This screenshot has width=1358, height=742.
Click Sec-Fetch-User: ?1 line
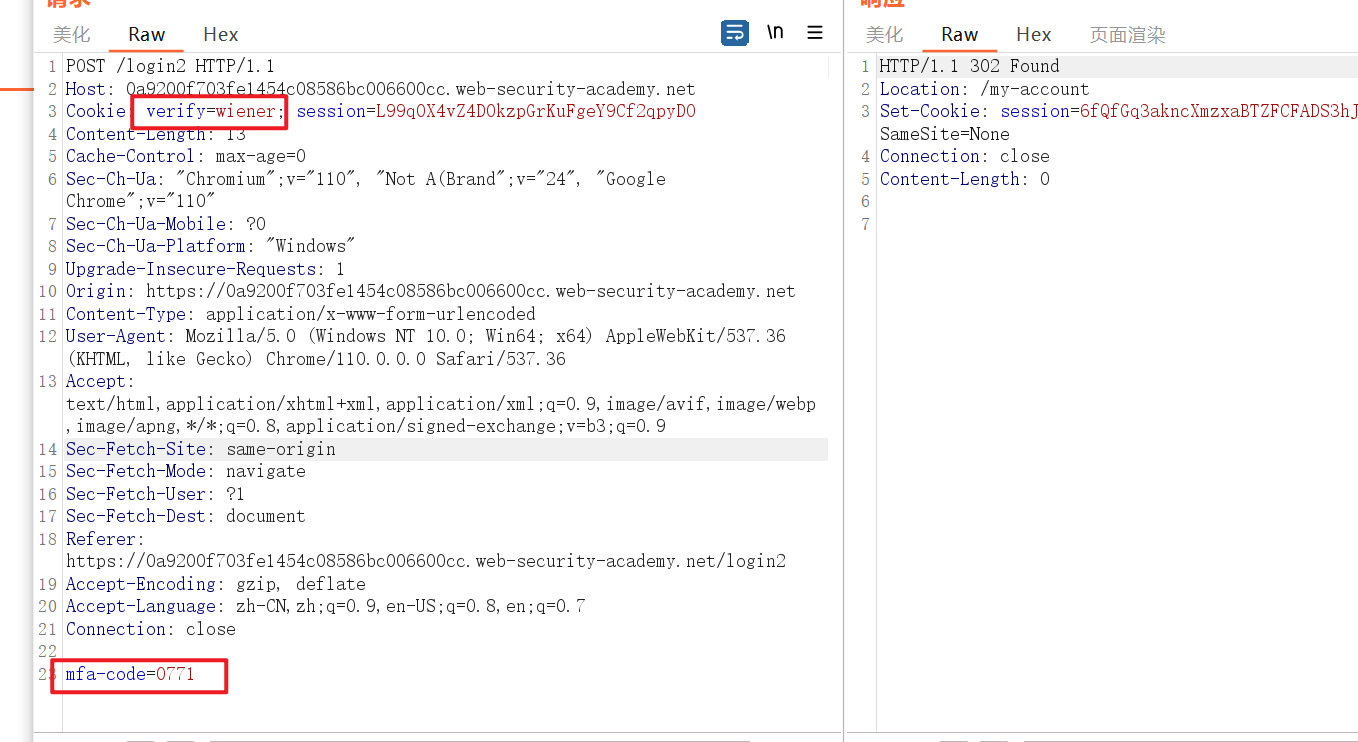click(x=155, y=494)
